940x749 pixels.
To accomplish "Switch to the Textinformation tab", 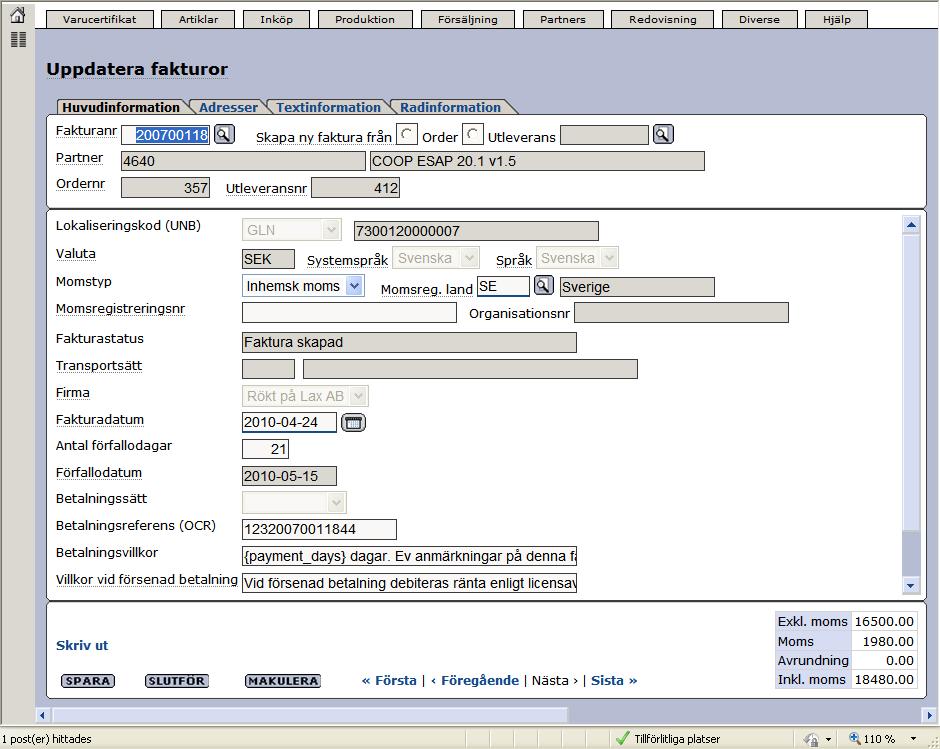I will pos(329,107).
